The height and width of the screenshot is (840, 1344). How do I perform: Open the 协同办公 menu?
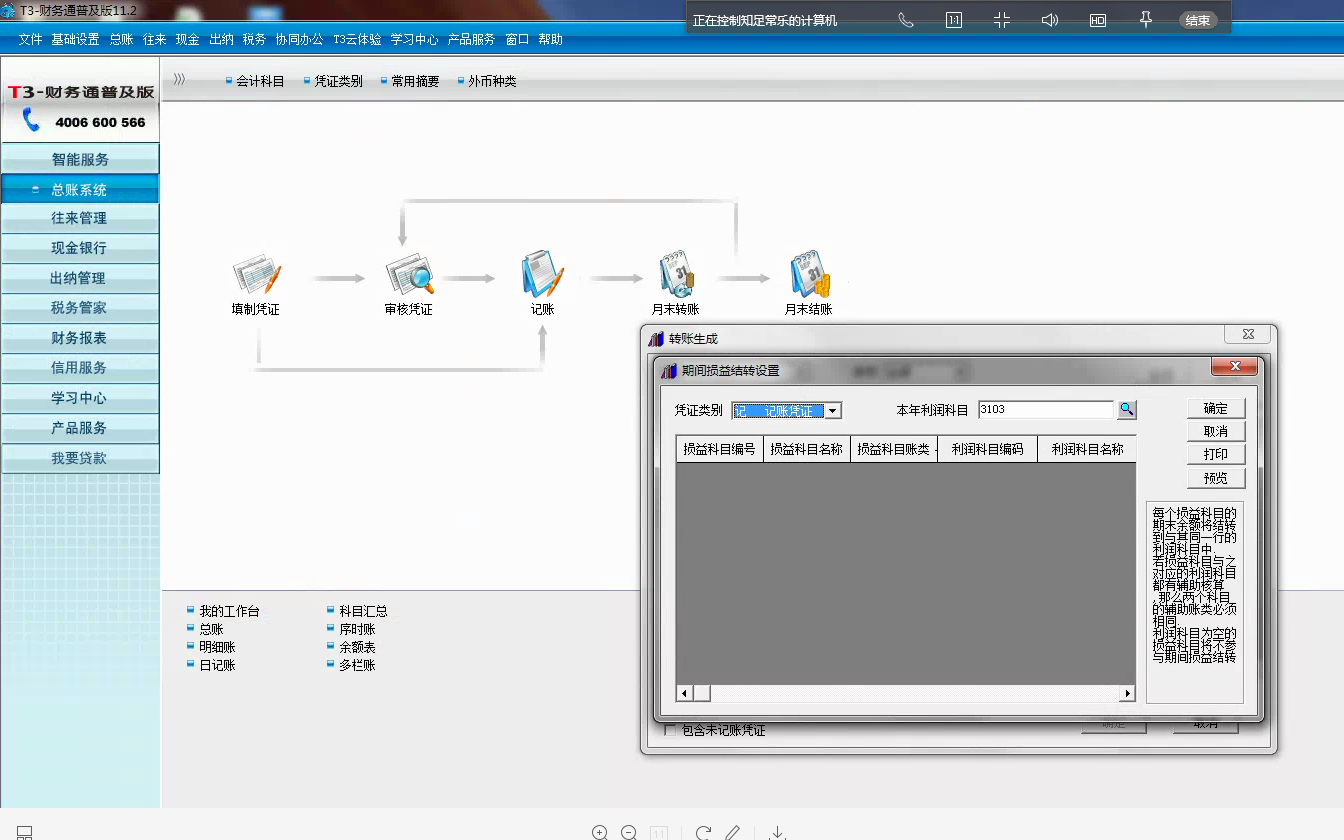300,40
